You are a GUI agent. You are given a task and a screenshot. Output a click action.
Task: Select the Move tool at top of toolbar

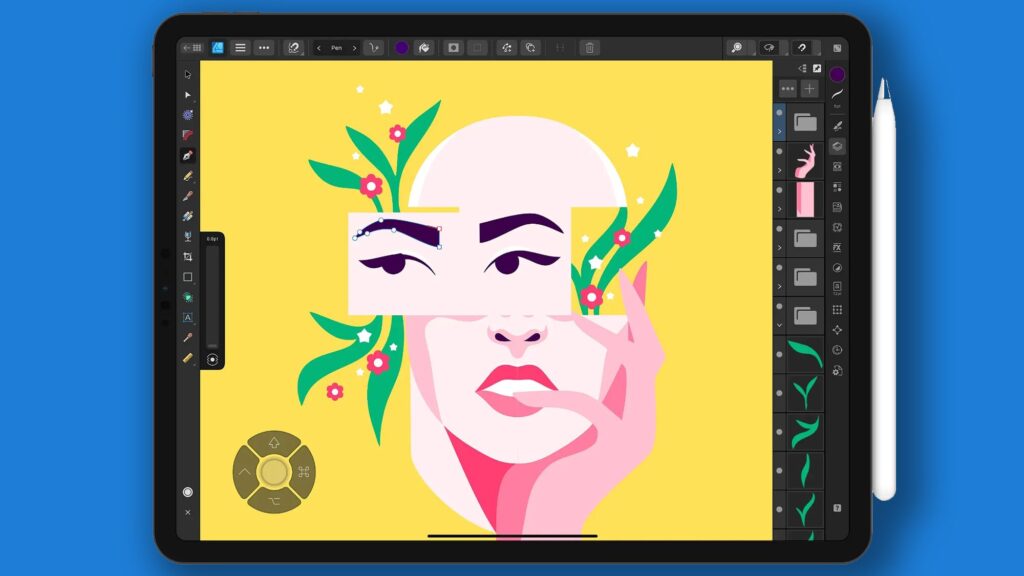[x=188, y=72]
